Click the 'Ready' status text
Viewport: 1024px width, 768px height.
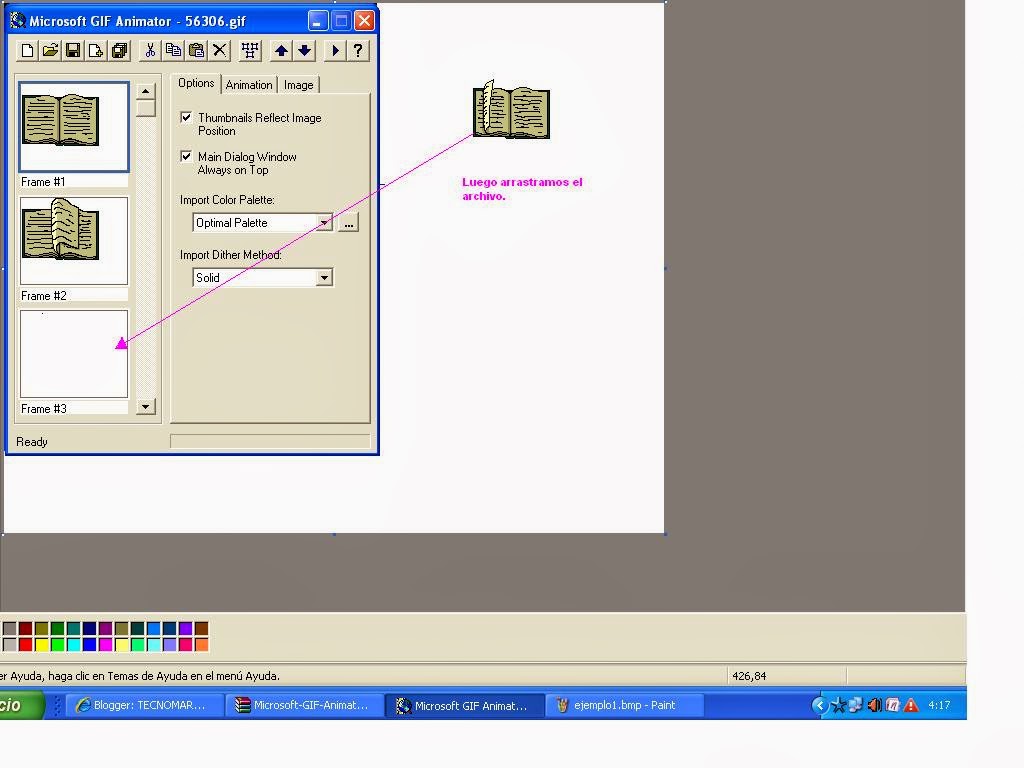point(32,442)
